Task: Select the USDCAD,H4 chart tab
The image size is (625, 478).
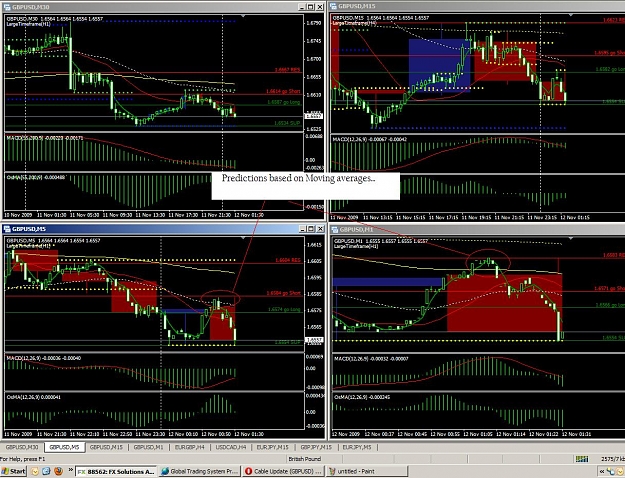Action: click(x=231, y=447)
